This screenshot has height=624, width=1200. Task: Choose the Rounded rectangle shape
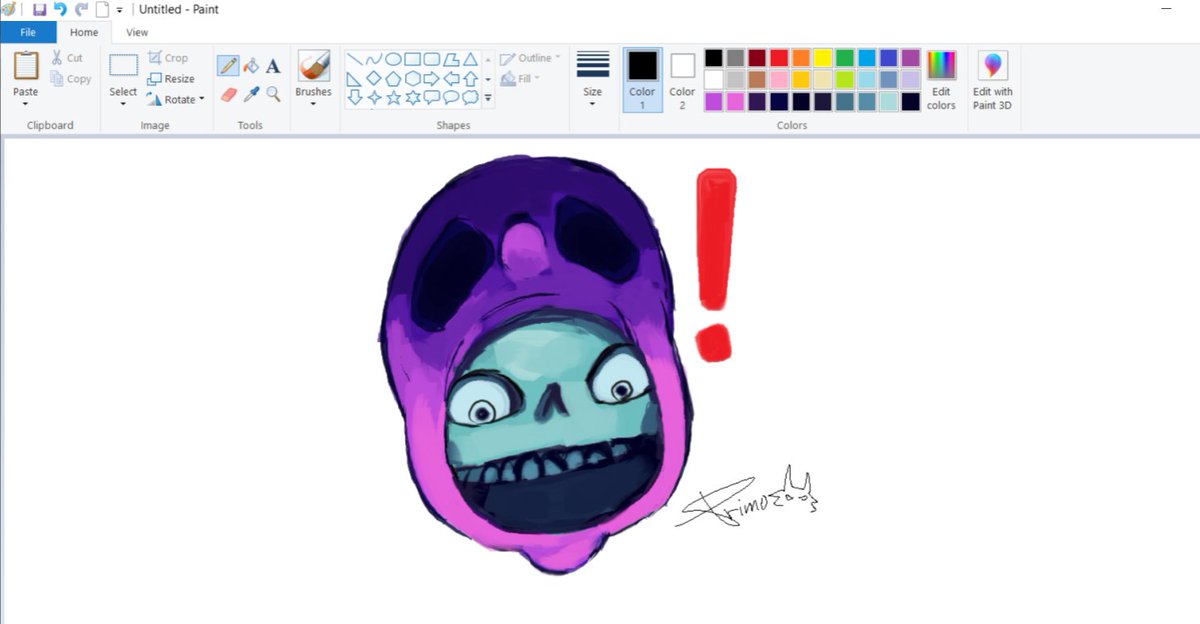tap(431, 59)
